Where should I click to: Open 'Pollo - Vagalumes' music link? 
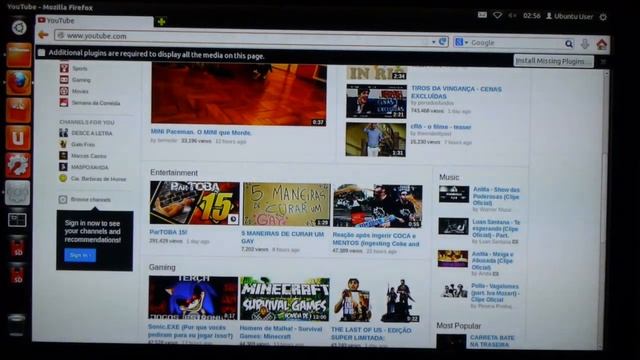495,293
